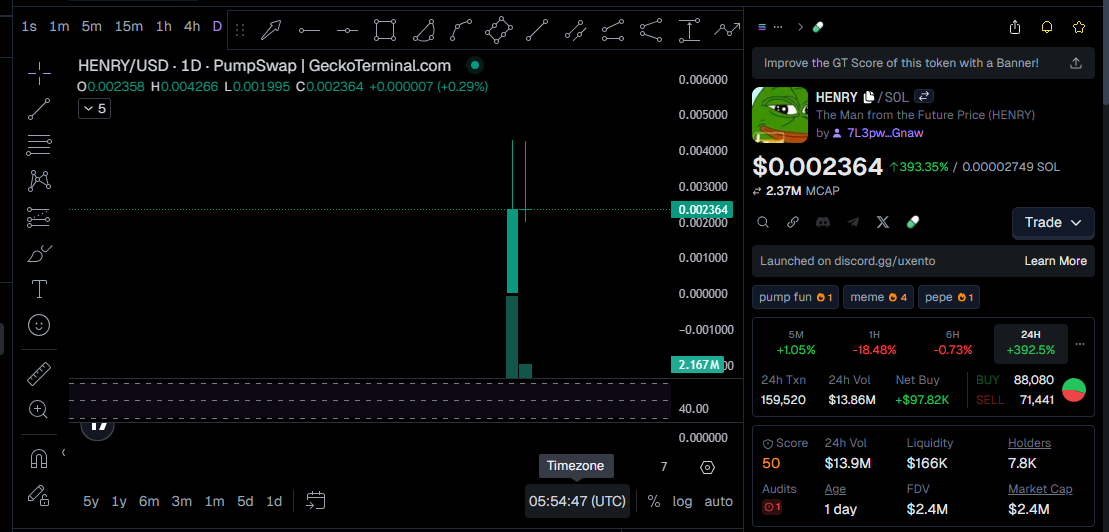Open the timezone clock 05:54:47 (UTC)
The width and height of the screenshot is (1109, 532).
(577, 502)
